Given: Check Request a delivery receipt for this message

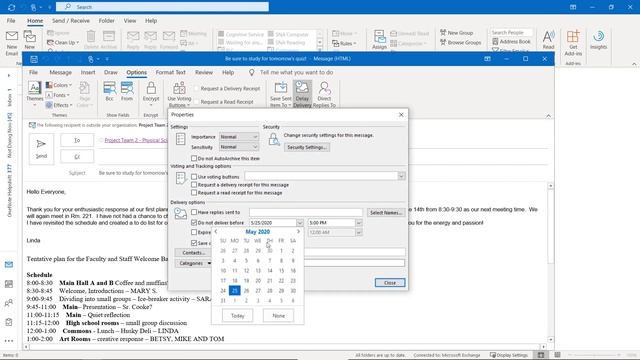Looking at the screenshot, I should (x=194, y=185).
